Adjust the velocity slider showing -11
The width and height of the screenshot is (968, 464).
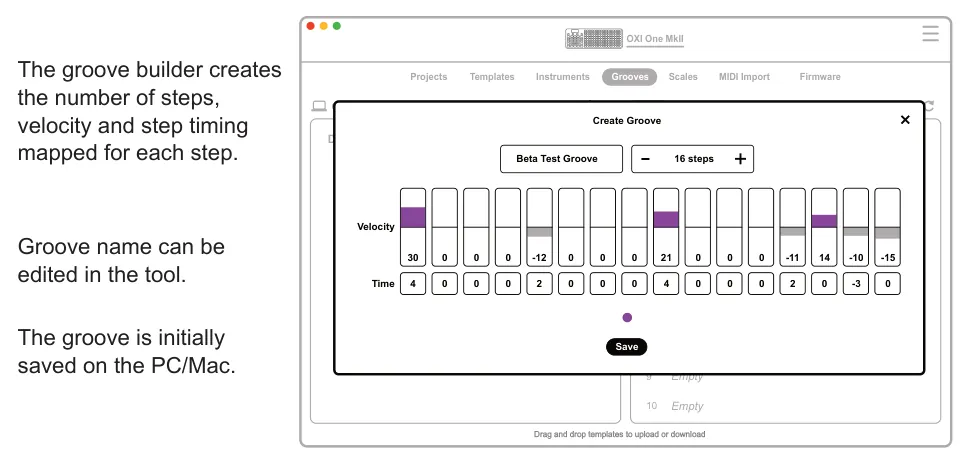coord(793,227)
